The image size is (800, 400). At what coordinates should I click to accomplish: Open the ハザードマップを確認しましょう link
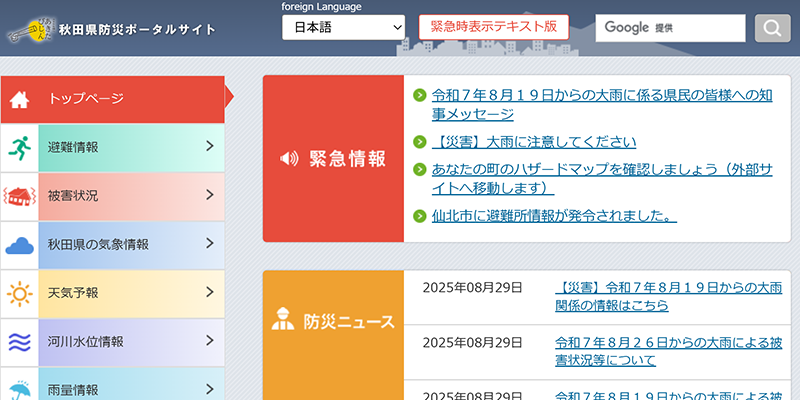click(x=602, y=179)
